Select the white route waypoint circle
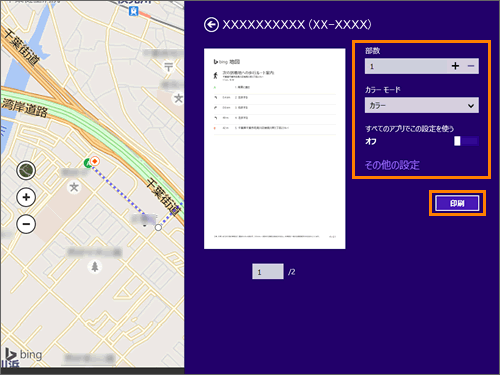The image size is (500, 375). coord(158,228)
